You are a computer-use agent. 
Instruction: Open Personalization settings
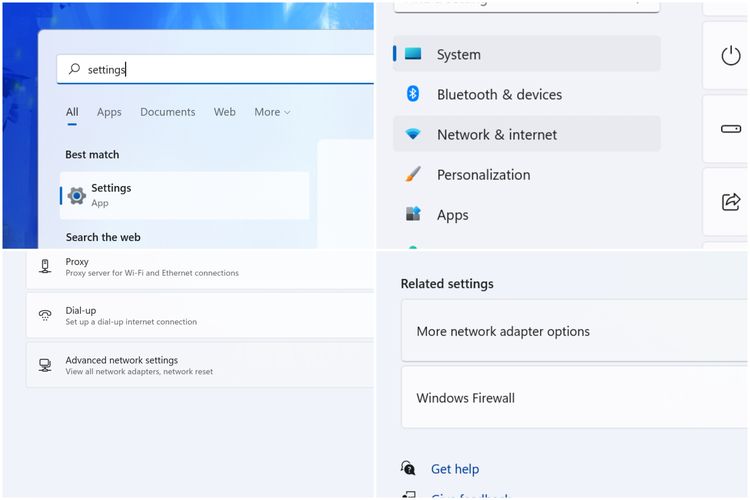click(x=527, y=175)
